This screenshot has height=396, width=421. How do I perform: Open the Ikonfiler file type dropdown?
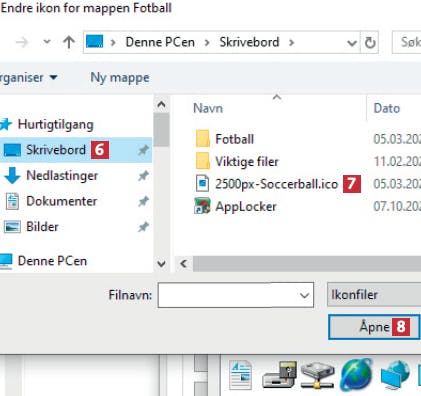(374, 295)
